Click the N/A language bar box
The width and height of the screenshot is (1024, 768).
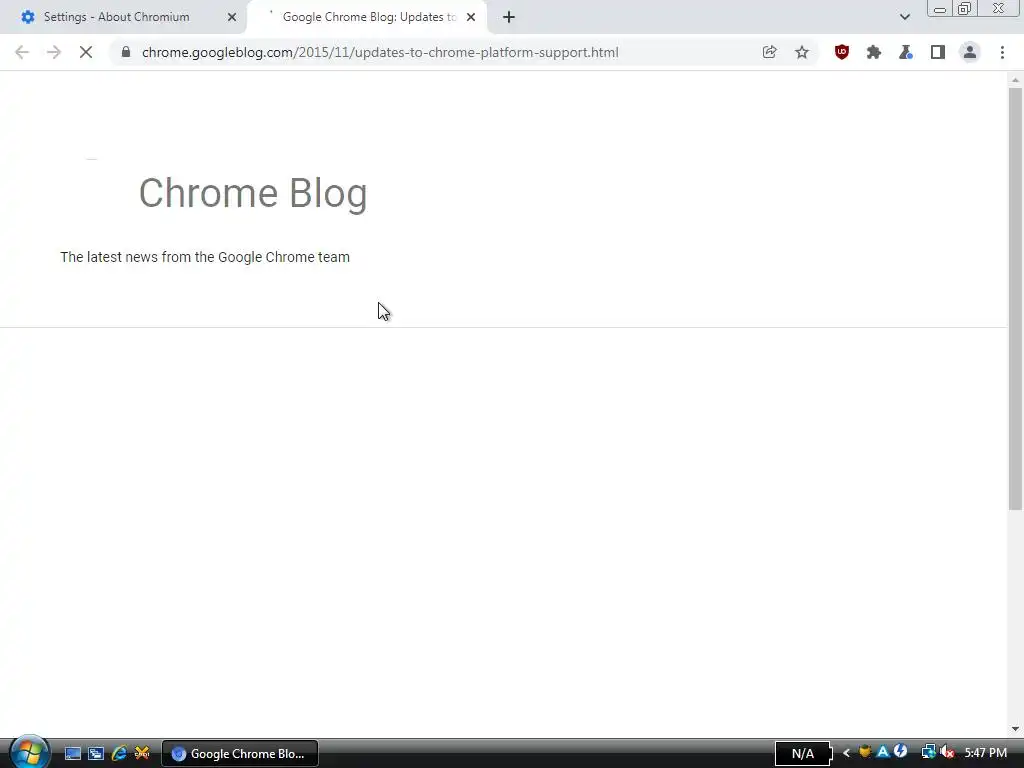tap(803, 754)
